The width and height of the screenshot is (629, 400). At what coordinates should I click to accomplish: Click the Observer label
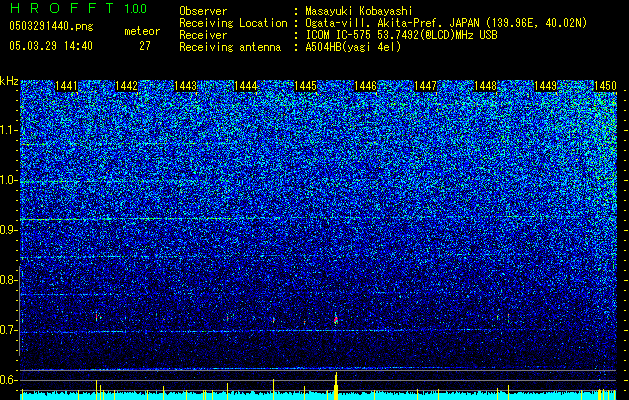pyautogui.click(x=203, y=11)
